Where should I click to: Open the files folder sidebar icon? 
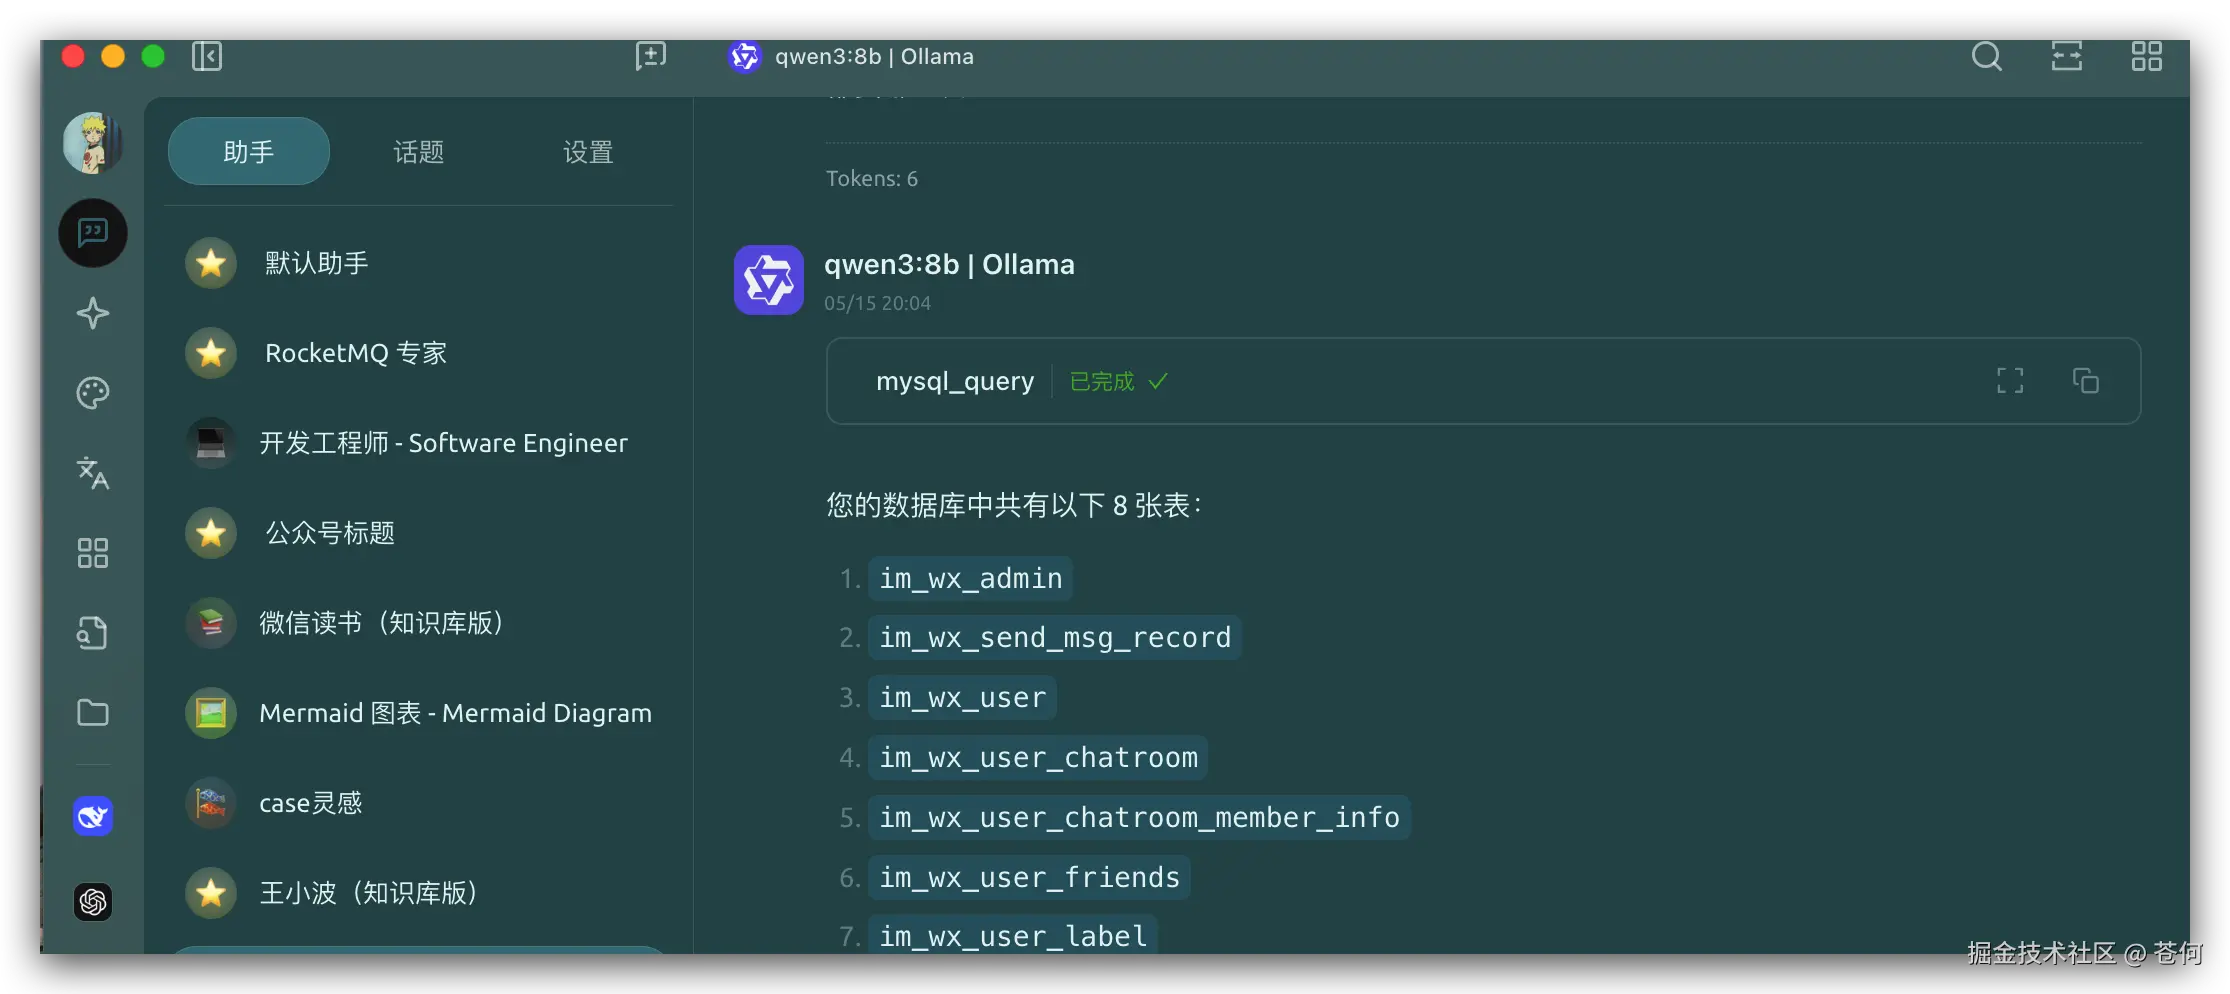tap(93, 713)
